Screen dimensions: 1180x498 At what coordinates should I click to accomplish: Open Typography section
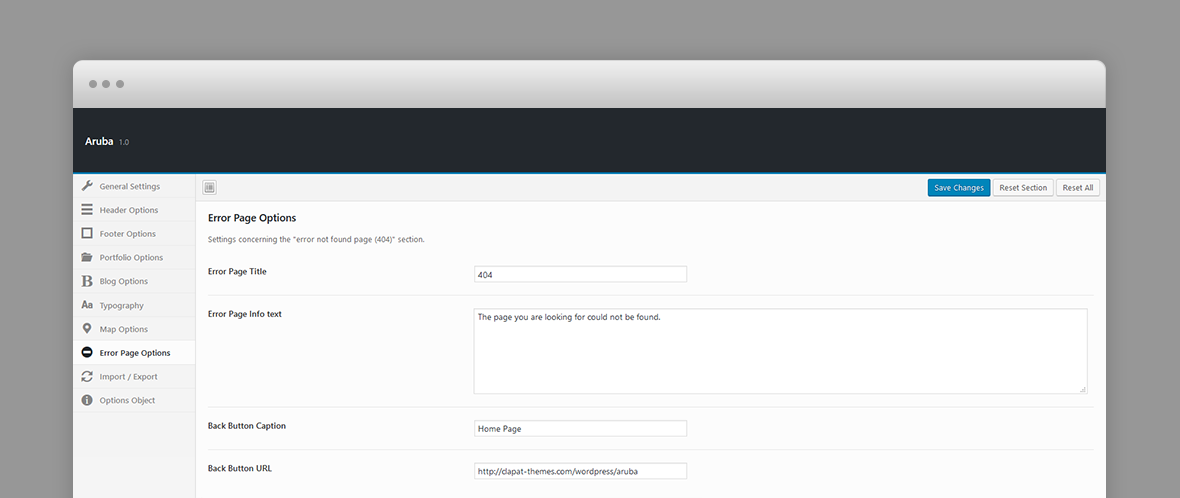tap(134, 305)
